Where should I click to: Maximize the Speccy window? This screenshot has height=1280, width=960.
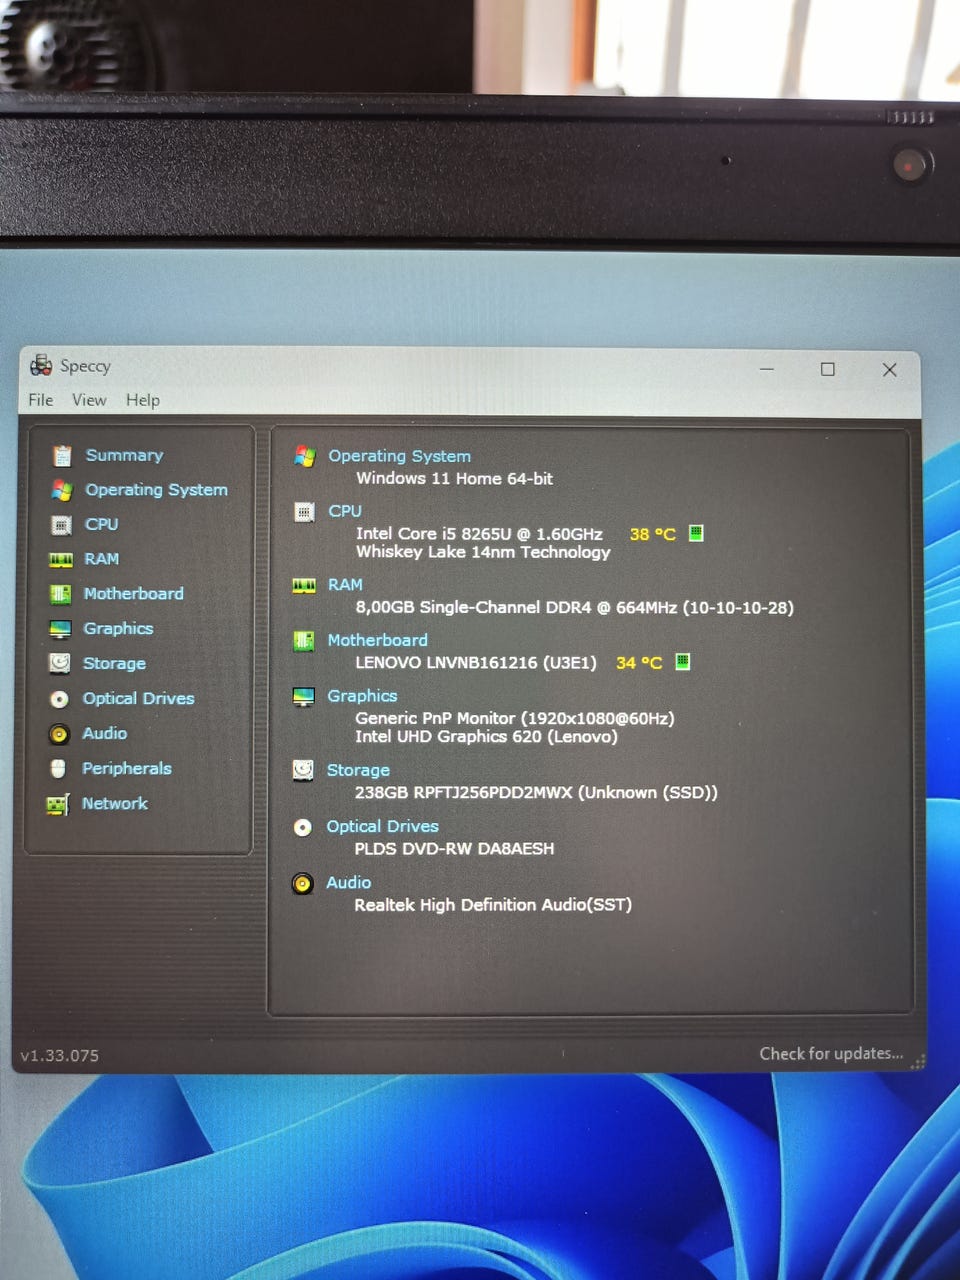[828, 369]
